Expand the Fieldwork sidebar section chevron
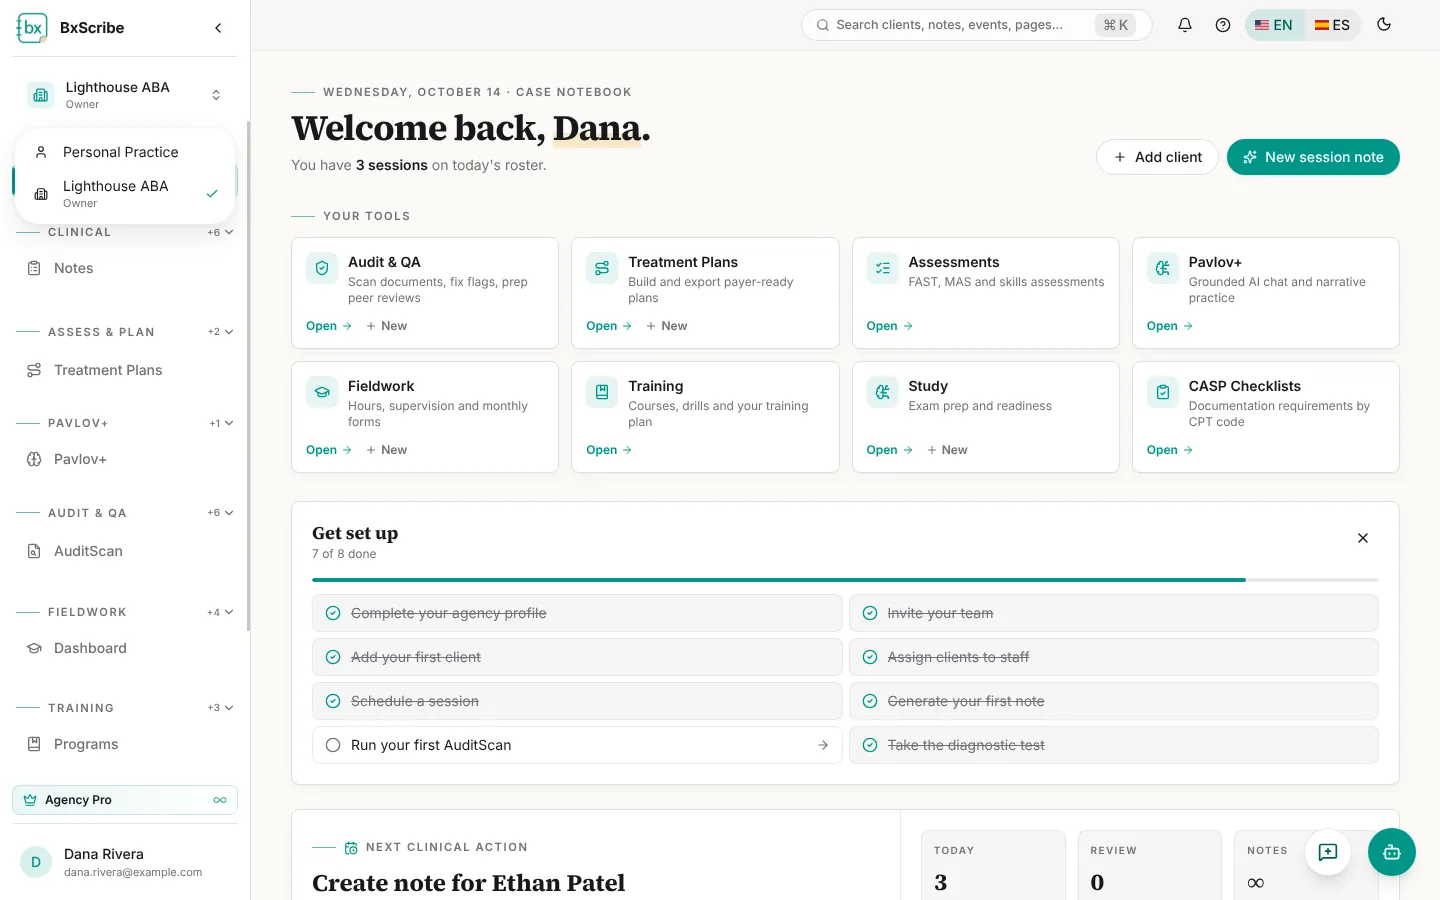 (229, 612)
